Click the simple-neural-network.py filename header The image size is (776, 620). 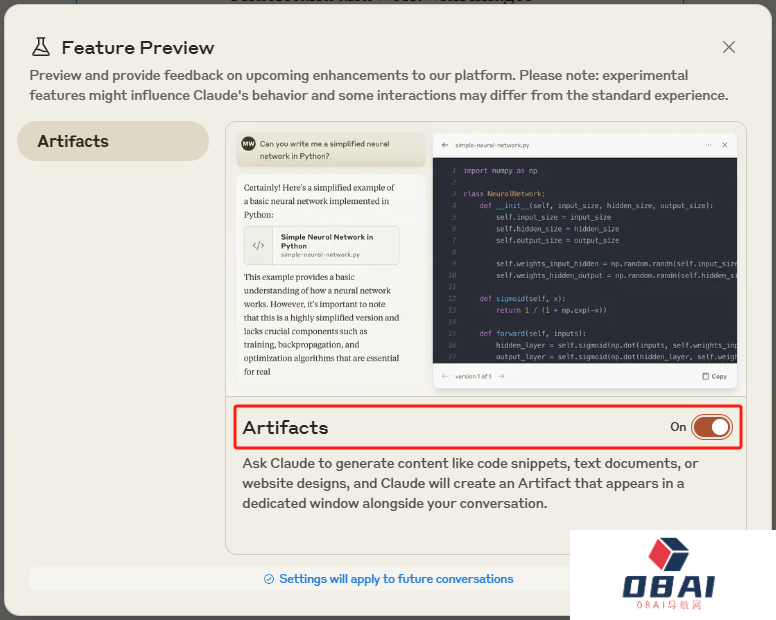492,145
